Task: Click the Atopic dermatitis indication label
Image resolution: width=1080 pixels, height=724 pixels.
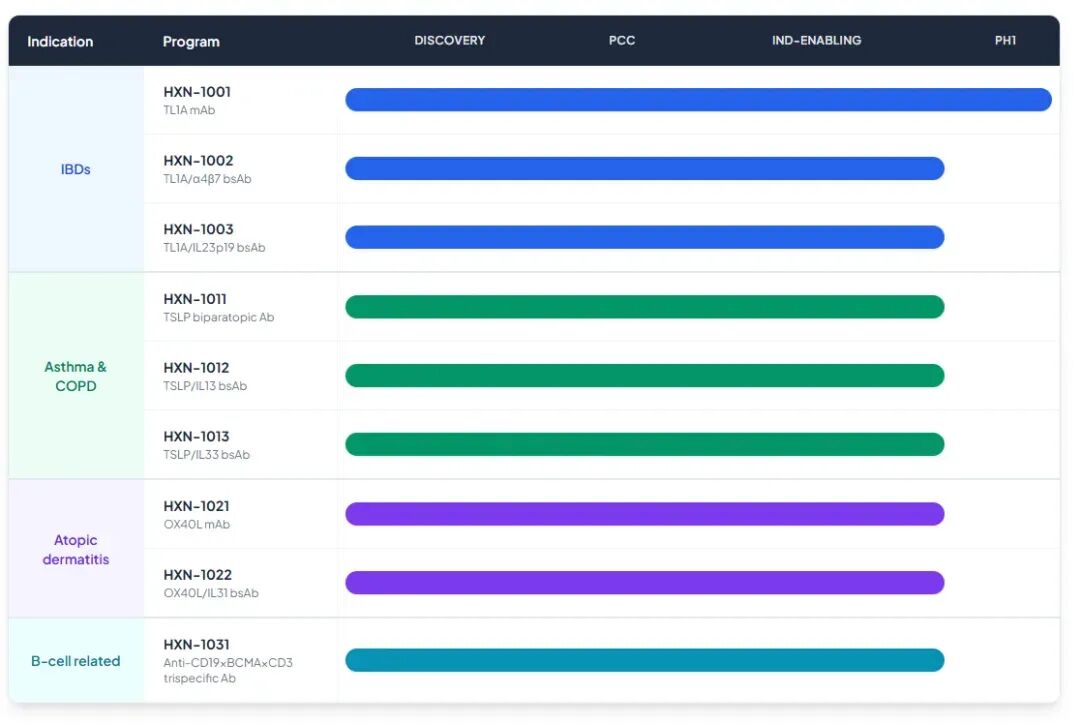Action: point(76,549)
